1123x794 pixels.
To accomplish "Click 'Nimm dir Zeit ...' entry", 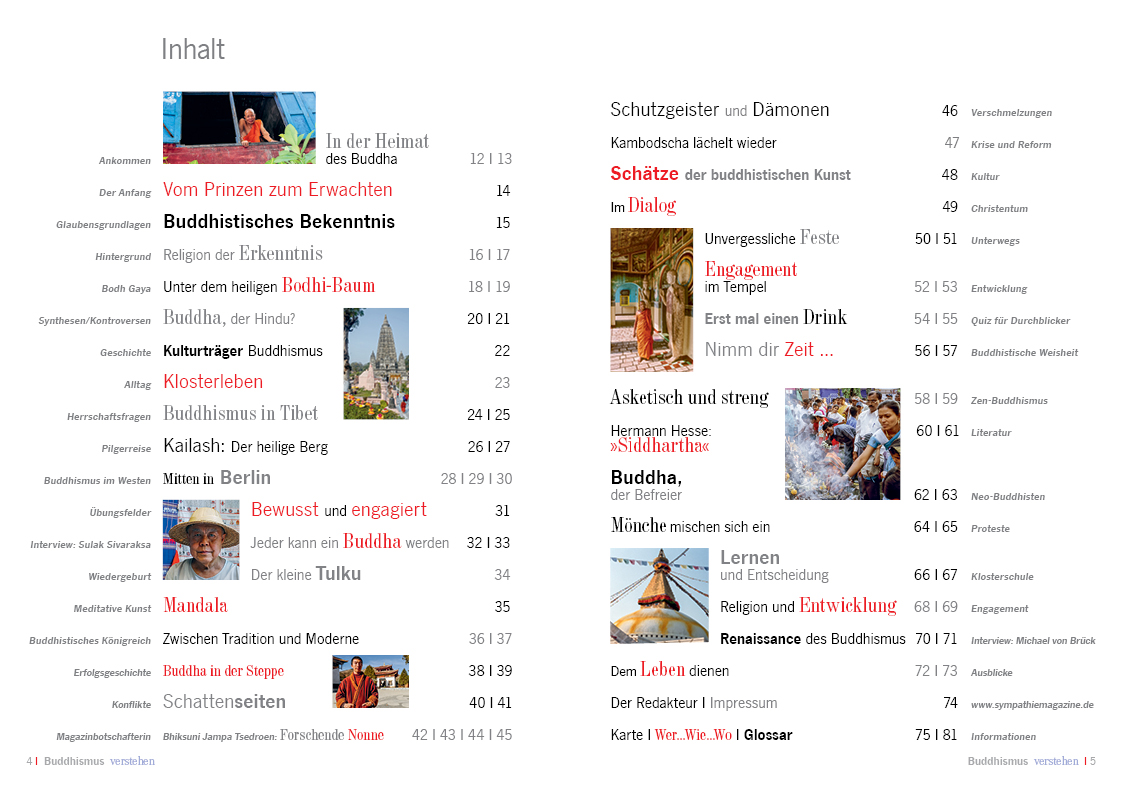I will click(769, 349).
